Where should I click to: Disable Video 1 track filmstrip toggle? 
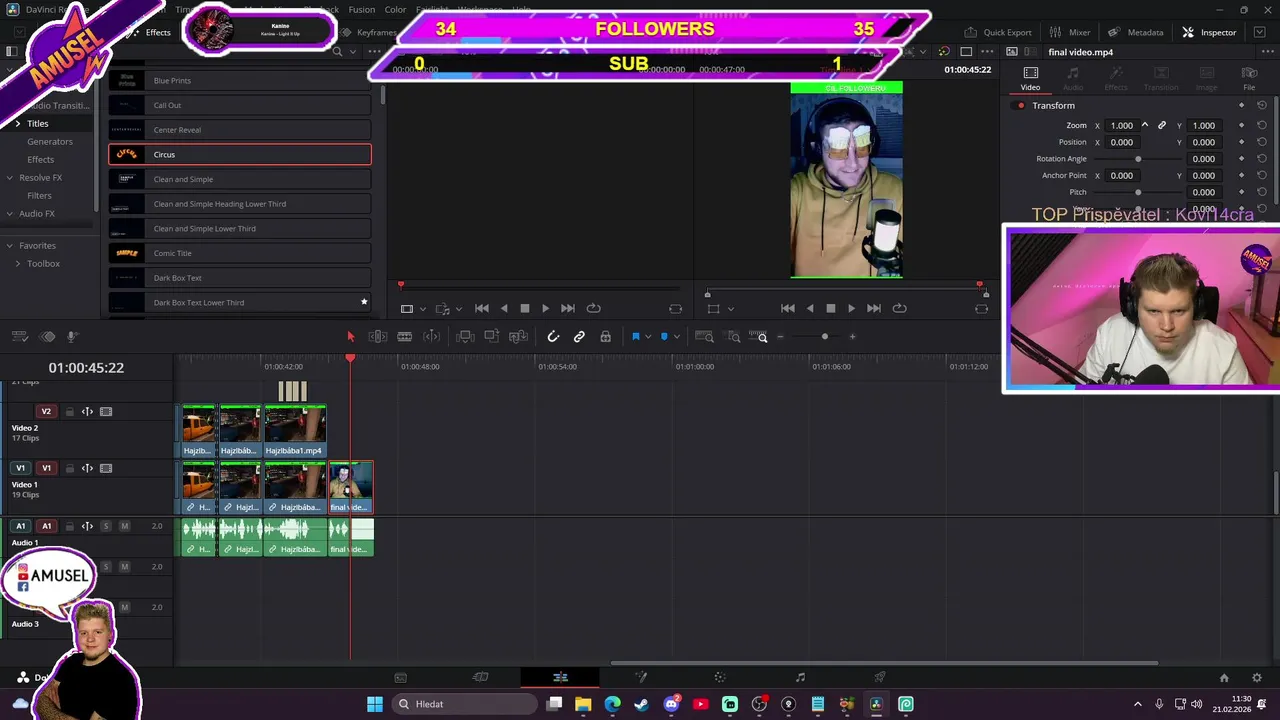click(106, 468)
